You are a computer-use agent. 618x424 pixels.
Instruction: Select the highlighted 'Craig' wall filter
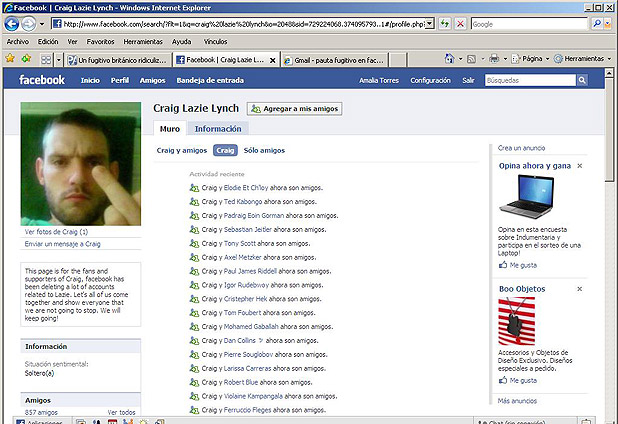(x=225, y=150)
